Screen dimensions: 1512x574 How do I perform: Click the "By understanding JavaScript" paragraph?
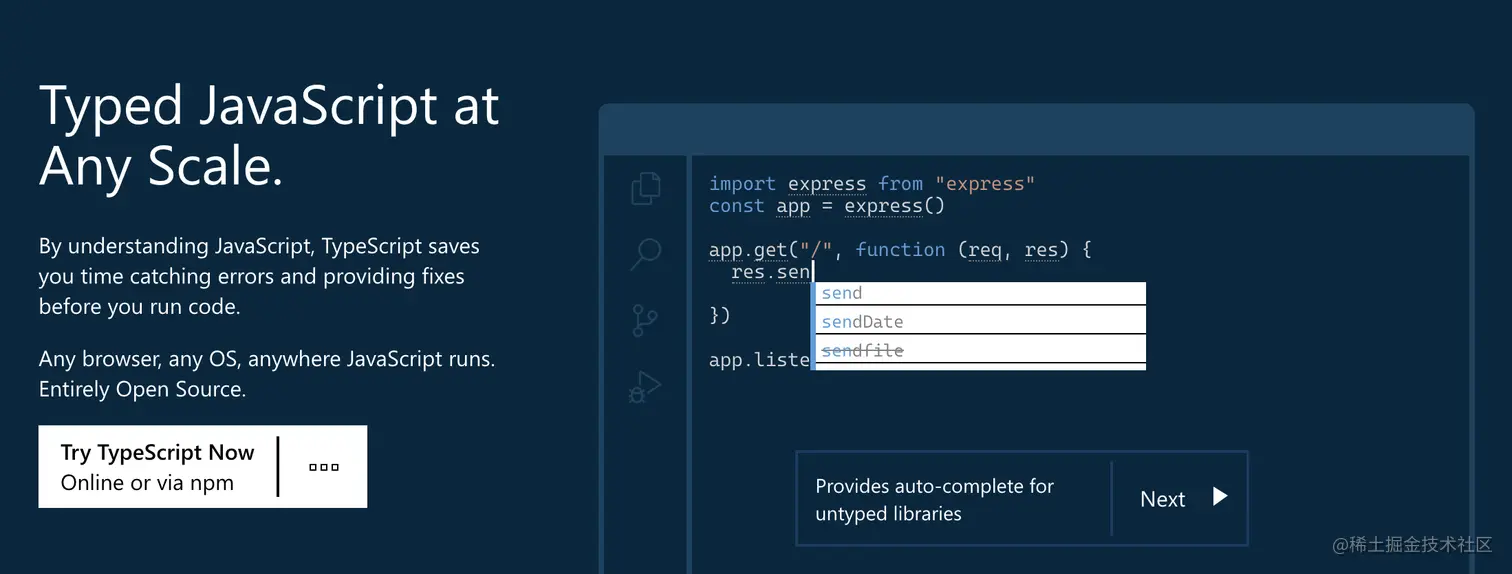(x=259, y=276)
